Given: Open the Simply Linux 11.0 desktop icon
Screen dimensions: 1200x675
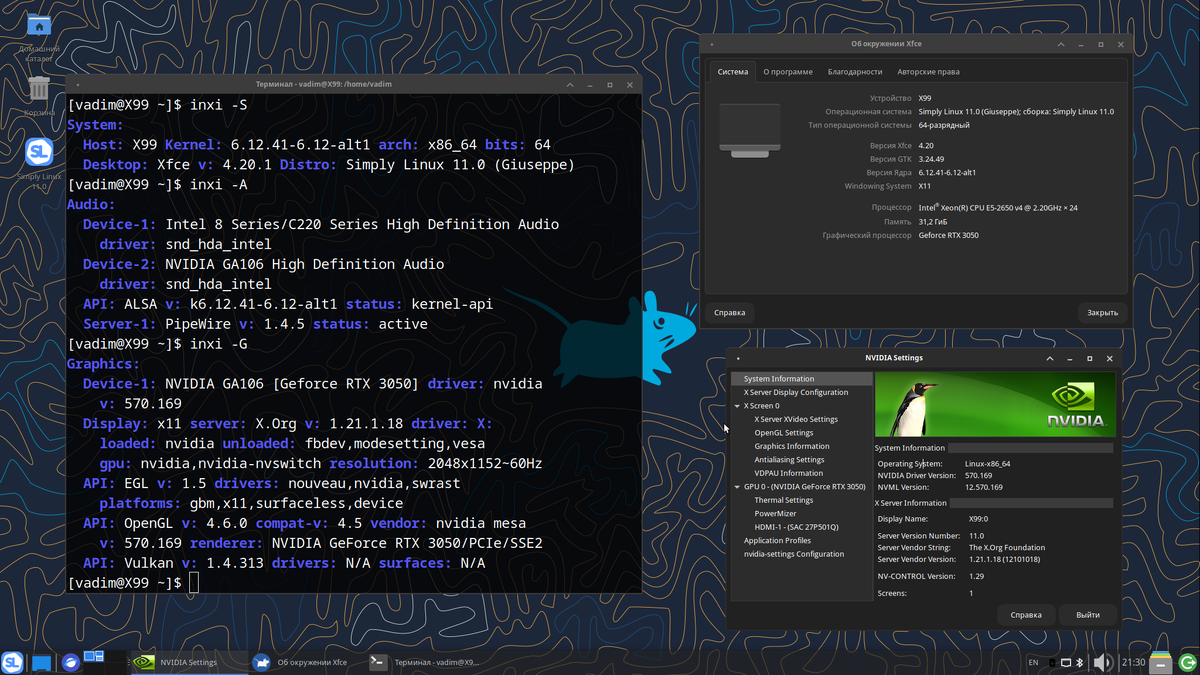Looking at the screenshot, I should pyautogui.click(x=39, y=152).
